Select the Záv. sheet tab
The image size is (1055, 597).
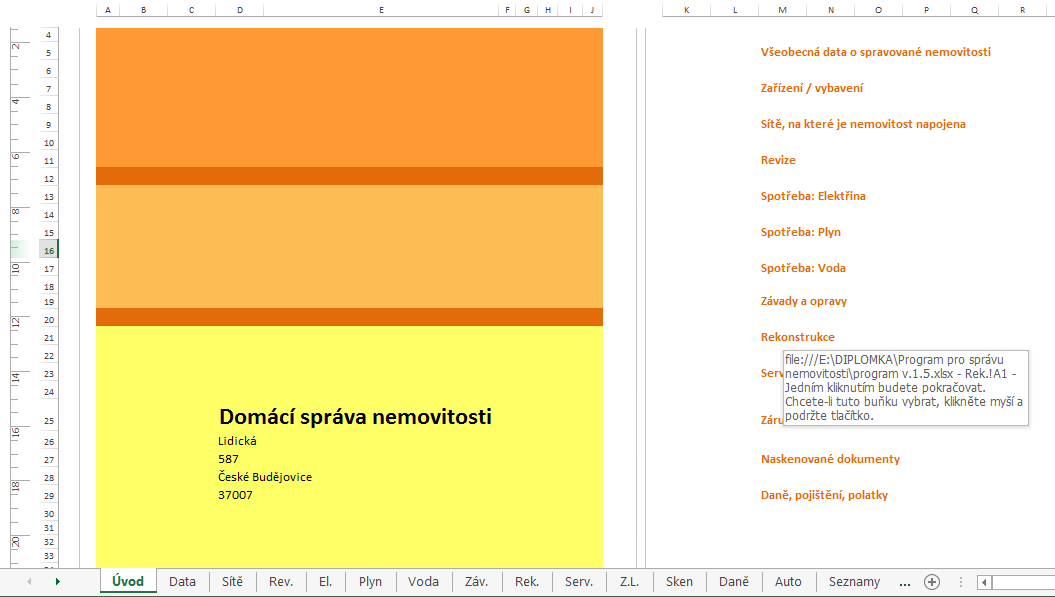pyautogui.click(x=476, y=582)
